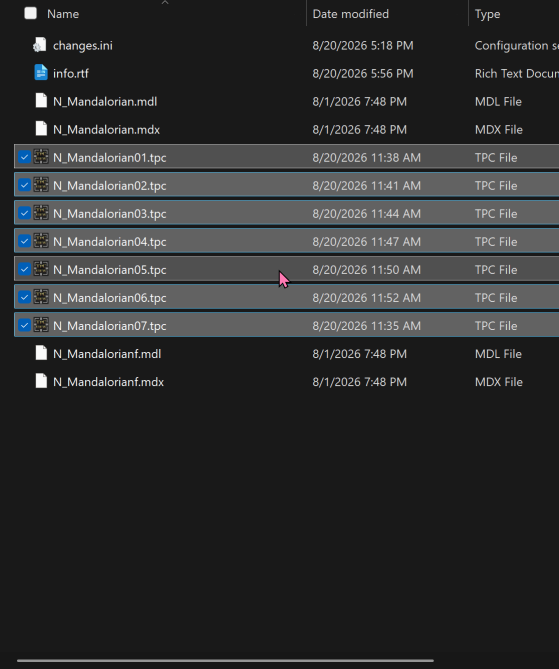Screen dimensions: 559x669
Task: Click the N_Mandalorian06.tpc texture icon
Action: tap(41, 297)
